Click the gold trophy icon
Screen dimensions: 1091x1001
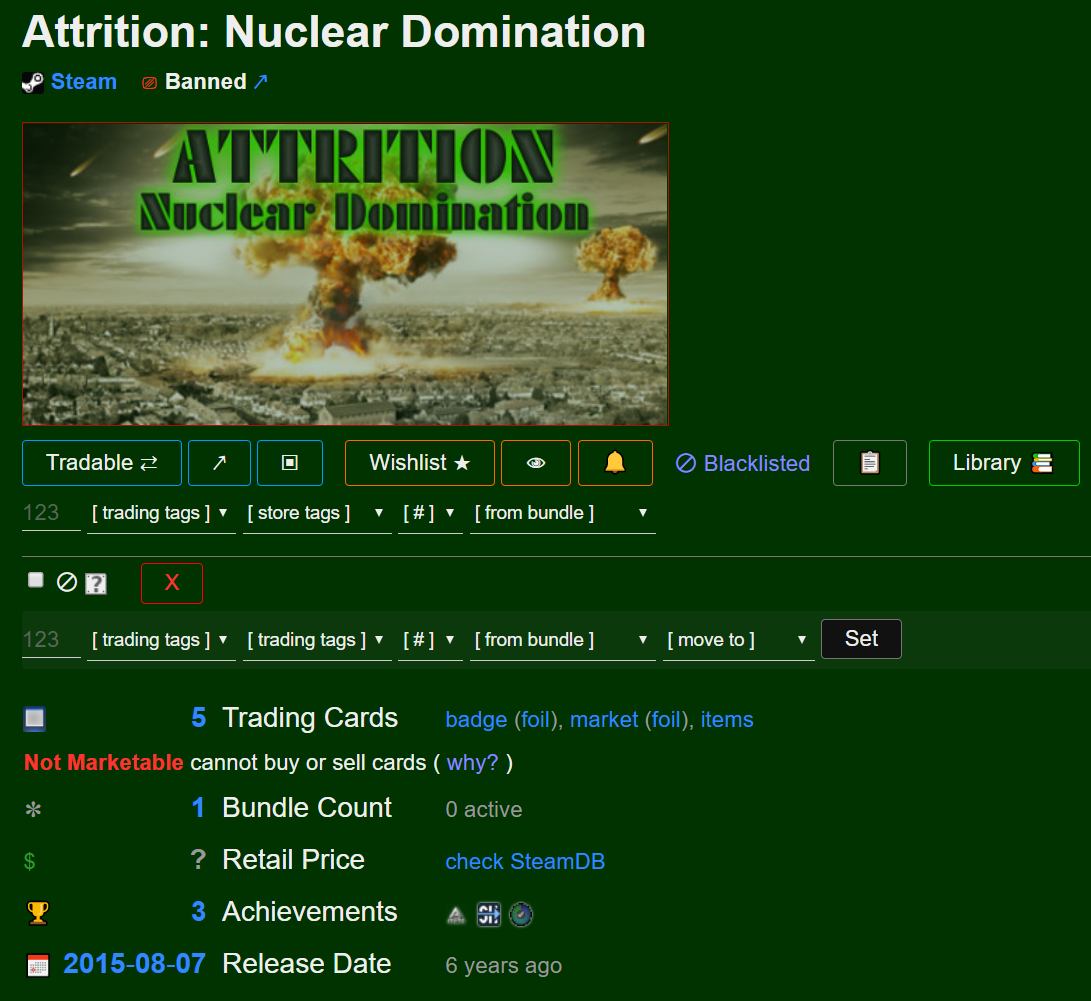[x=38, y=913]
